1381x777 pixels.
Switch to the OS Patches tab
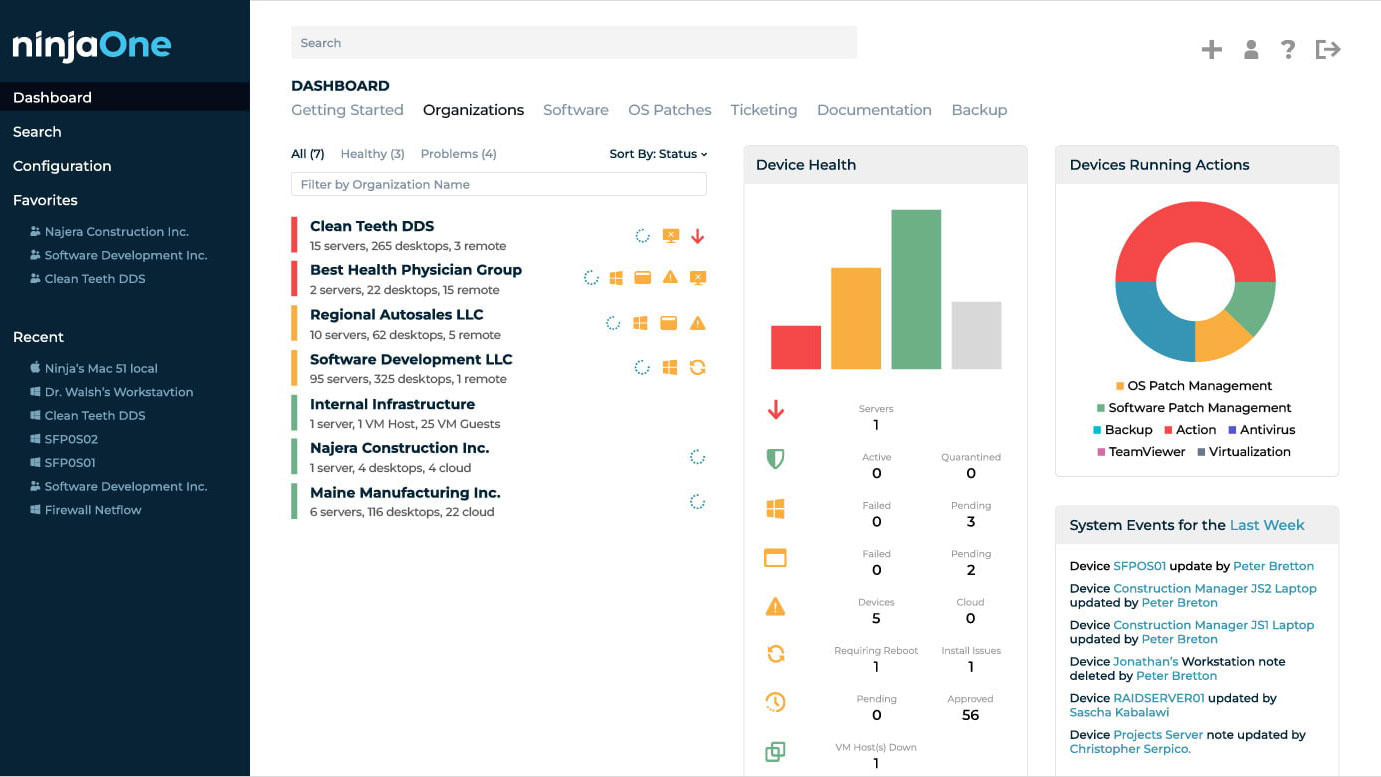click(670, 110)
